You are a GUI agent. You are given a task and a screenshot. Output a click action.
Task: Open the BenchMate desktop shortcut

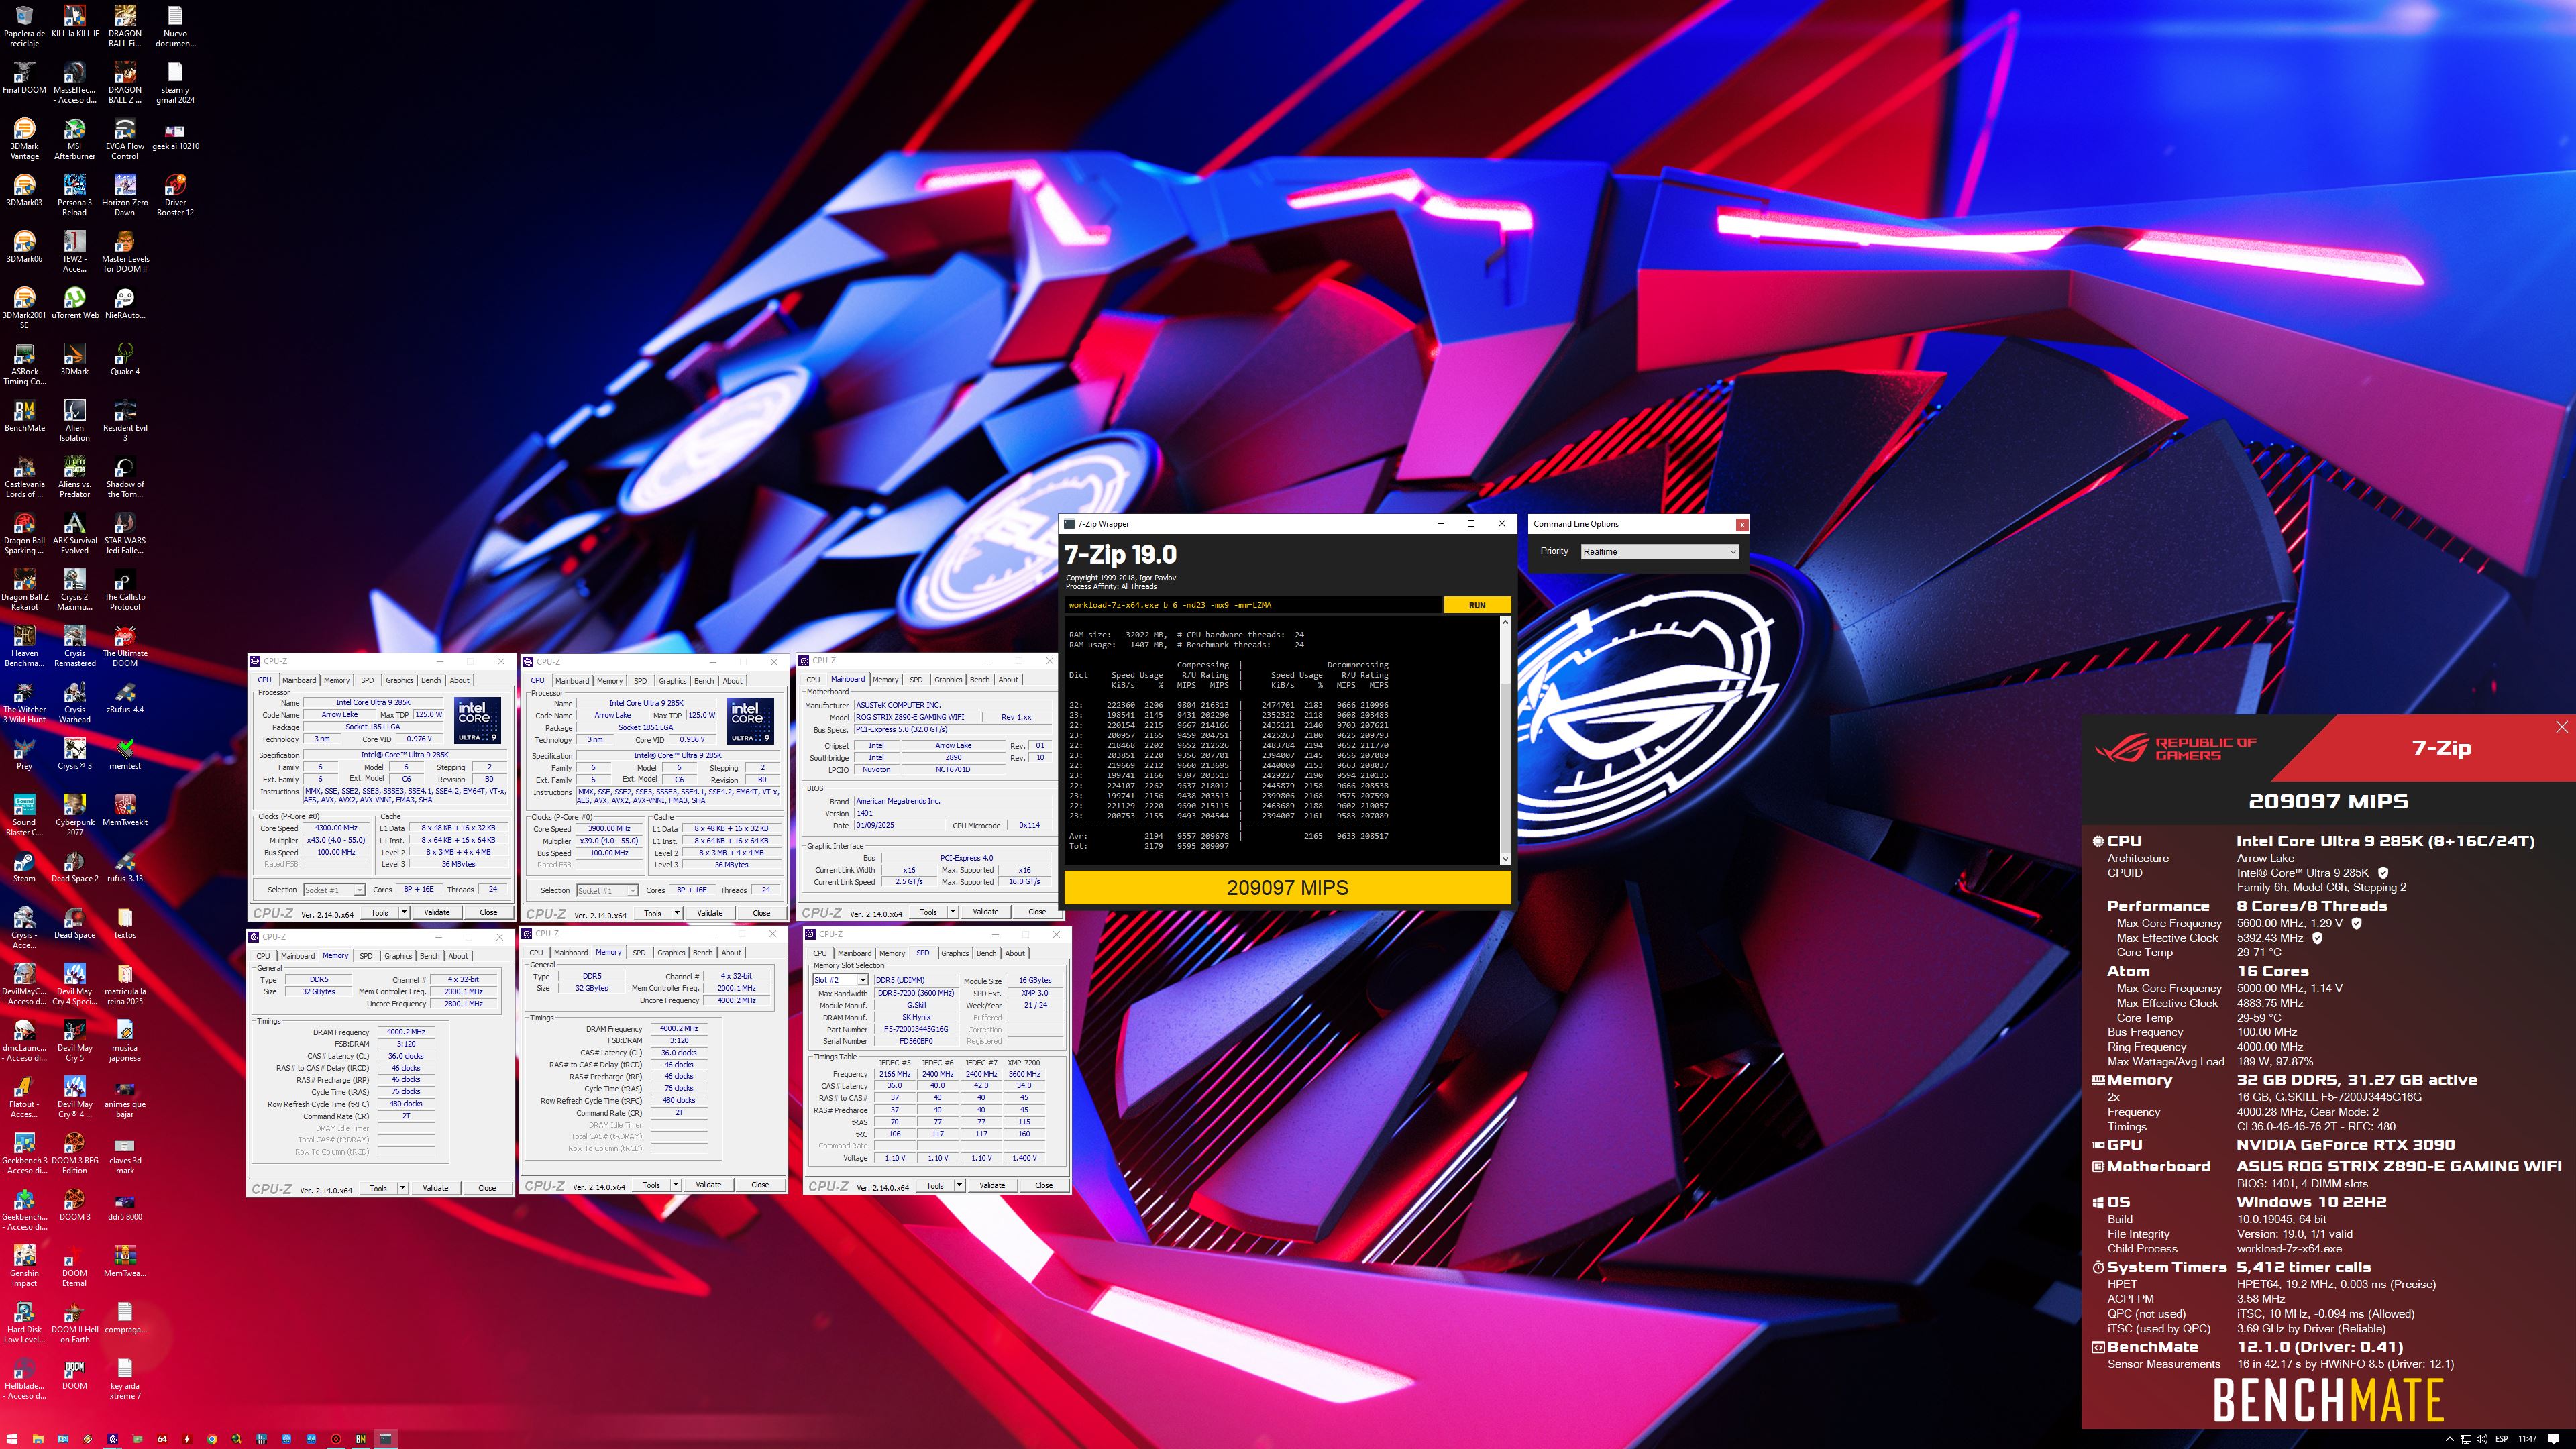(x=24, y=415)
